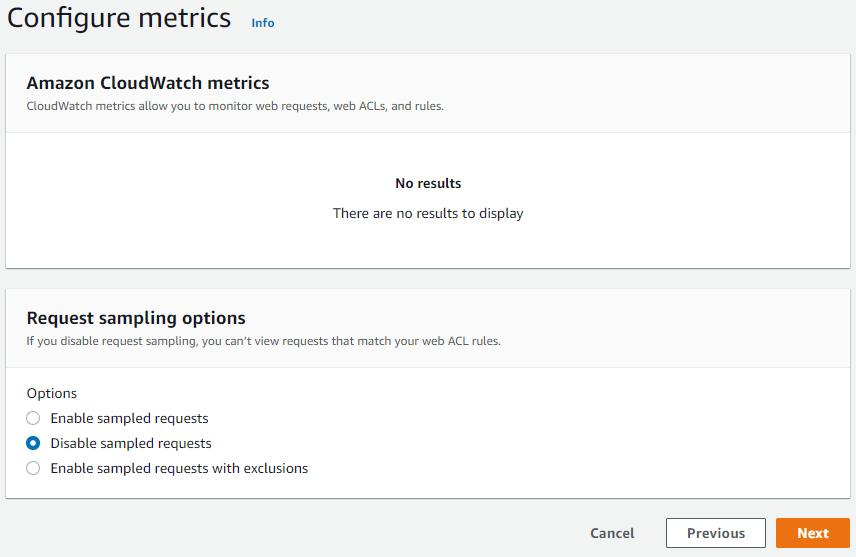Click the "Enable sampled requests with exclusions" label

[x=179, y=468]
